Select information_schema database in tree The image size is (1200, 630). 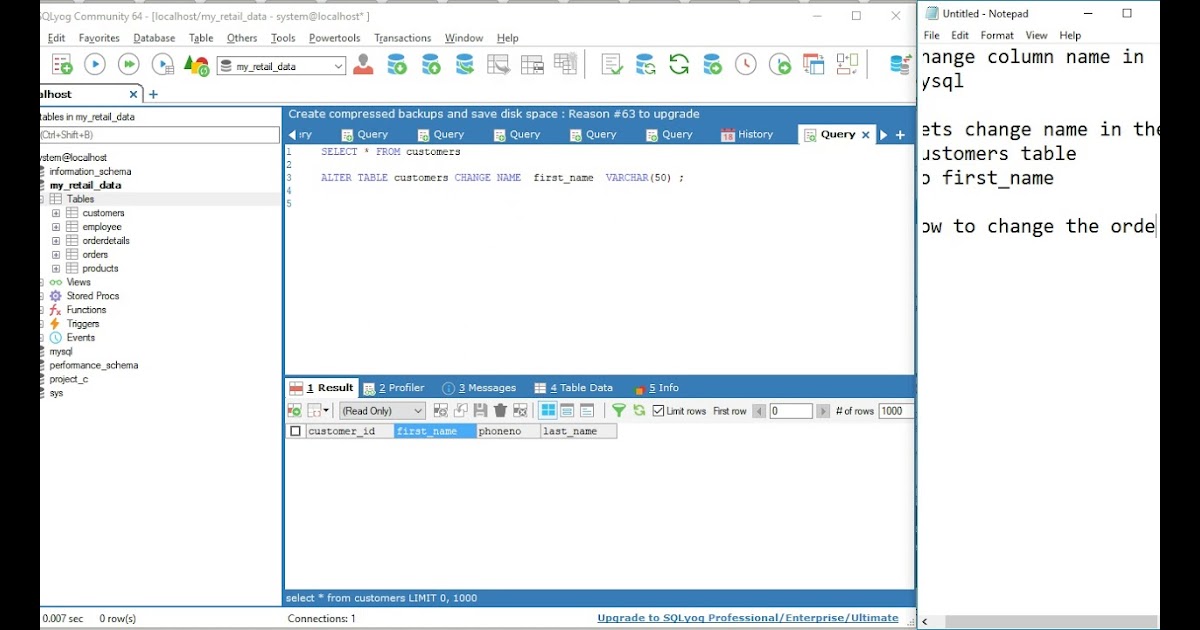point(90,172)
